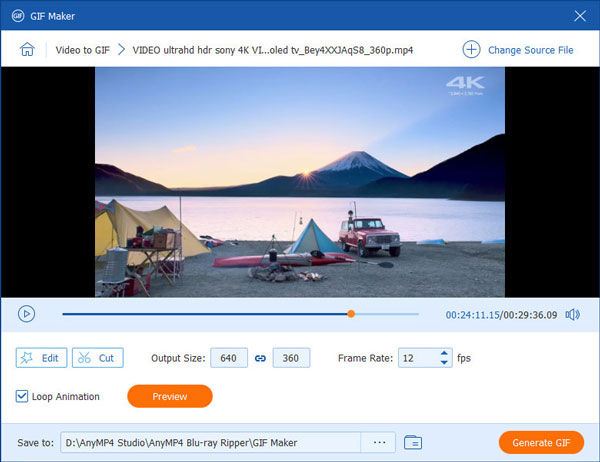Click the Change Source File plus icon

(471, 49)
